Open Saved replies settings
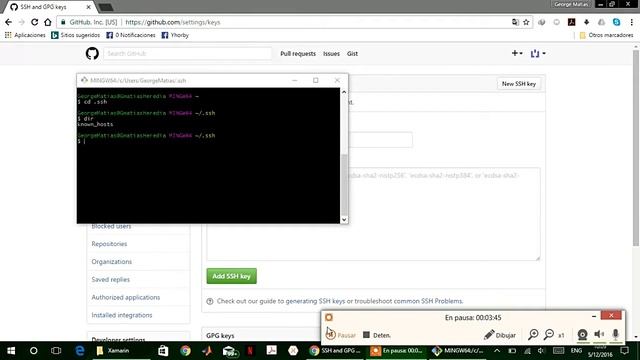The width and height of the screenshot is (640, 360). point(111,280)
